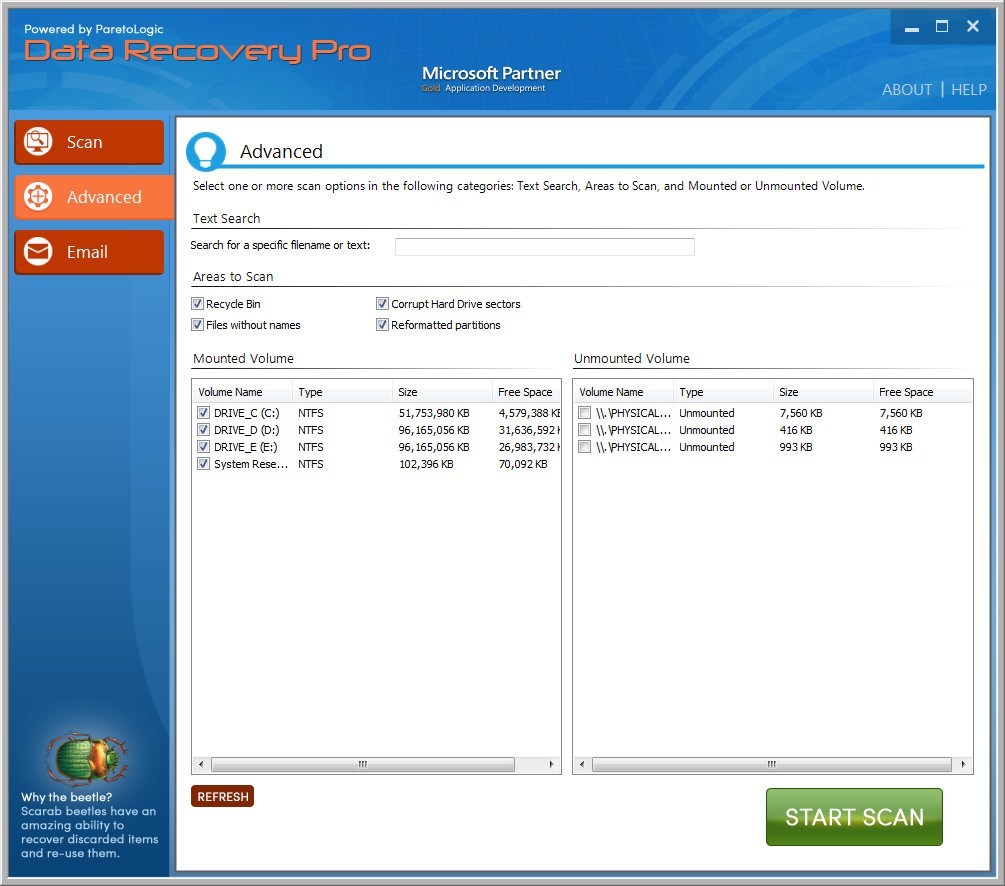Select the unmounted '993 KB' Free Space cell
The width and height of the screenshot is (1005, 886).
coord(895,447)
